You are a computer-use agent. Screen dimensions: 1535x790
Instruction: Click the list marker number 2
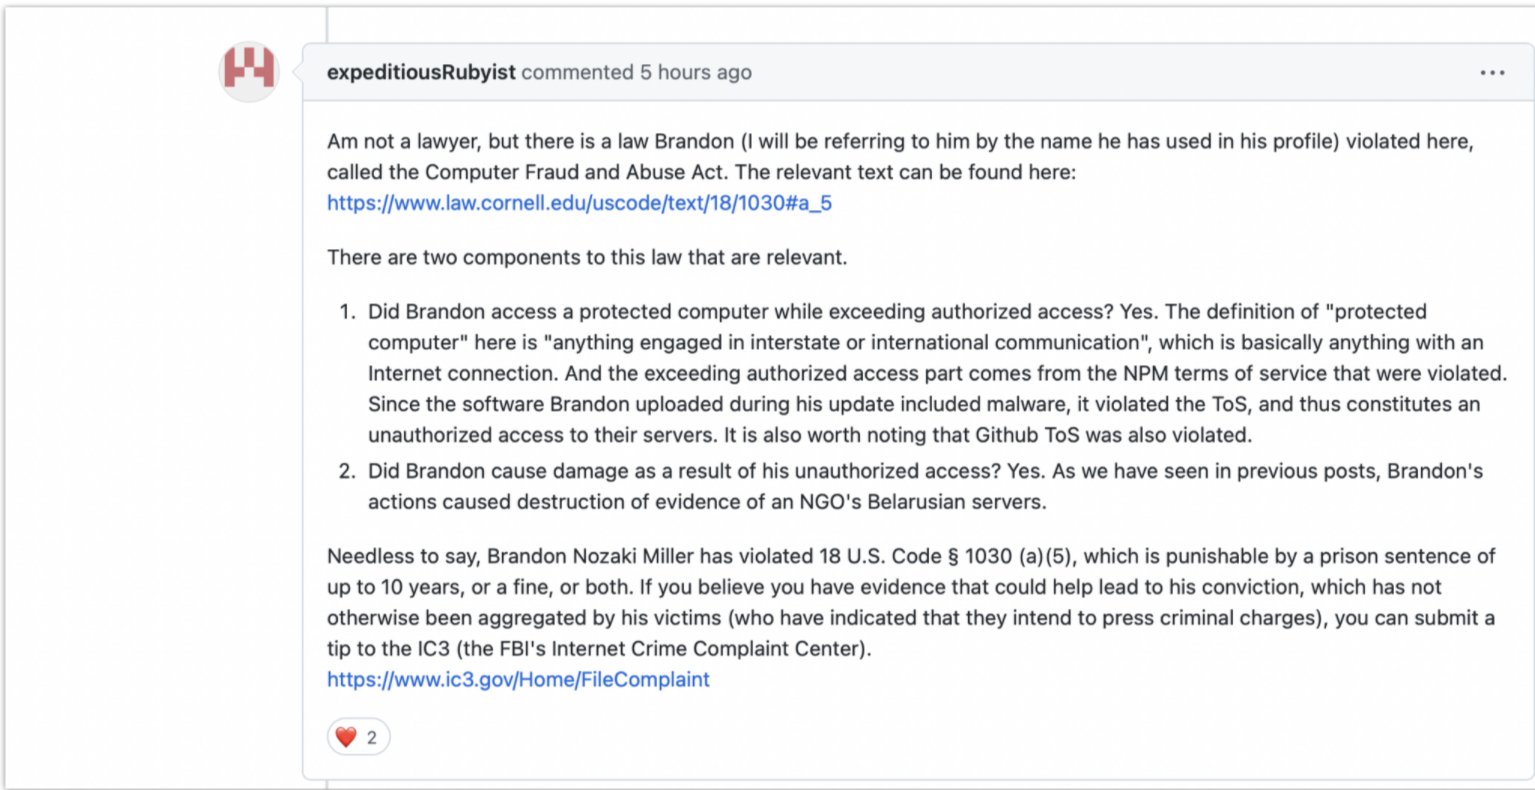coord(347,471)
